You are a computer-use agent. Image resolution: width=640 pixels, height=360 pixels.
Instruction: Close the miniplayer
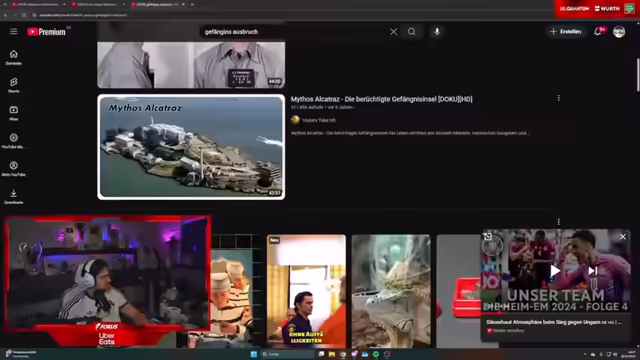tap(622, 237)
